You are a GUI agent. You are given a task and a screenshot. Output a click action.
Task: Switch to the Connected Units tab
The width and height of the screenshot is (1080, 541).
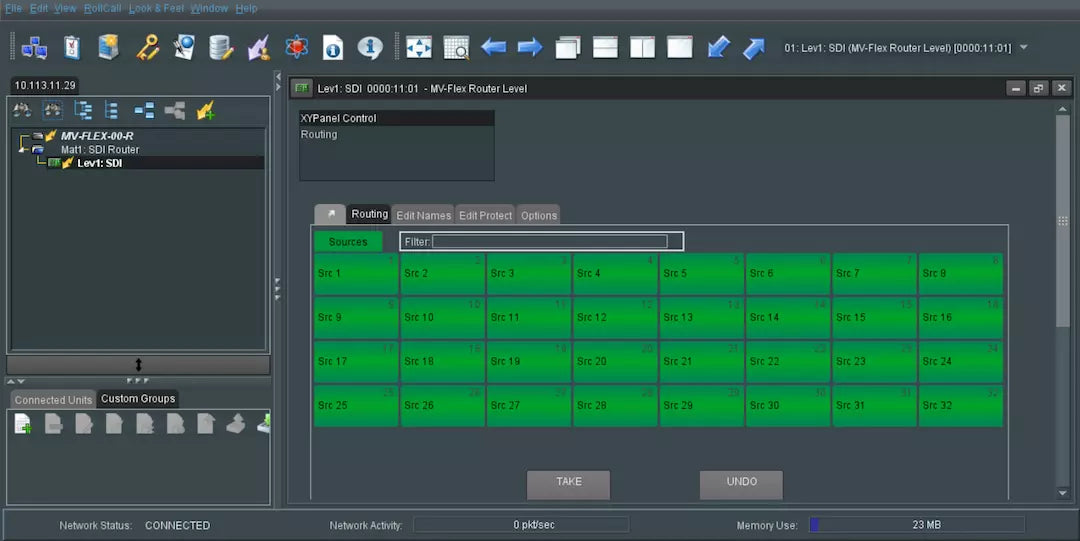coord(53,400)
